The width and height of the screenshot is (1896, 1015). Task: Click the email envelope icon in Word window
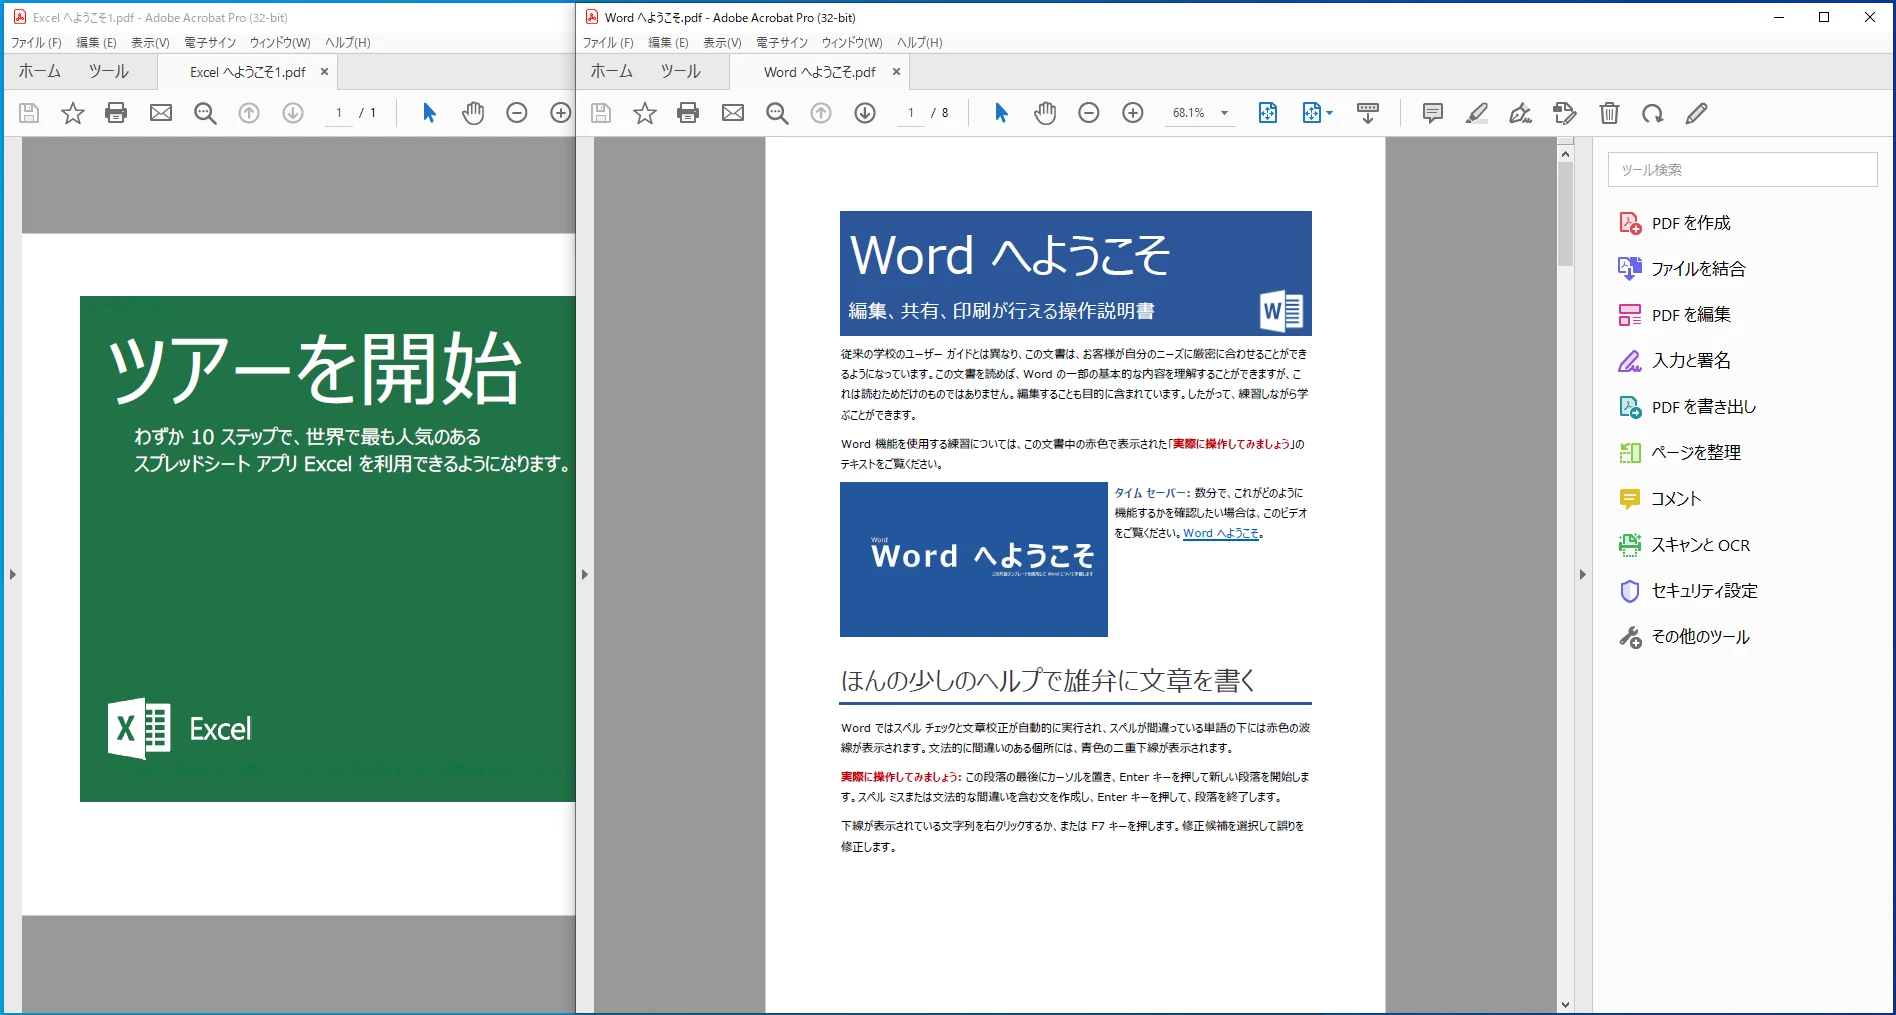(733, 113)
